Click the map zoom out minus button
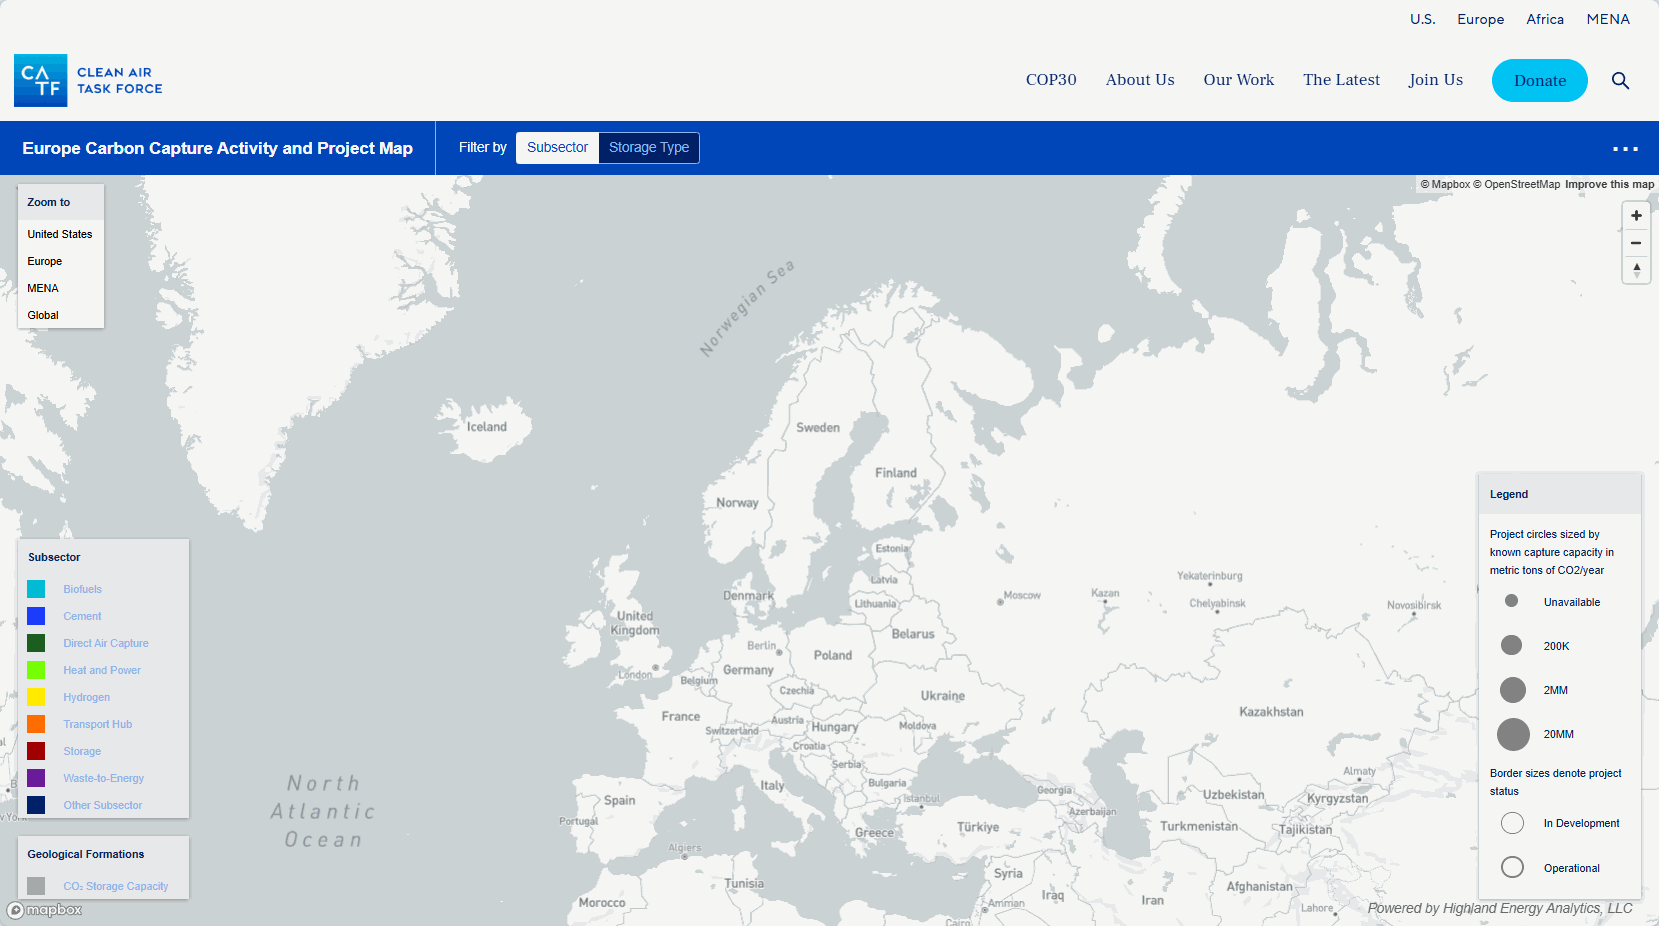This screenshot has height=926, width=1659. pos(1636,243)
